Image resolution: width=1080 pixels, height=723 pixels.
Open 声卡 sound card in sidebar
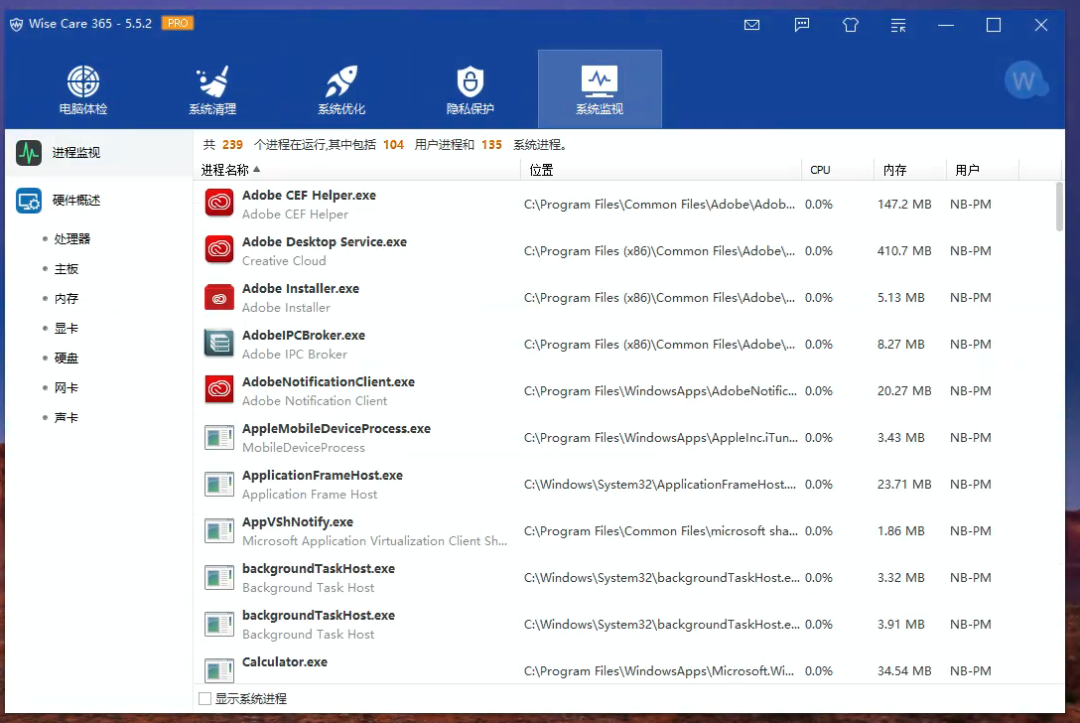[x=66, y=417]
